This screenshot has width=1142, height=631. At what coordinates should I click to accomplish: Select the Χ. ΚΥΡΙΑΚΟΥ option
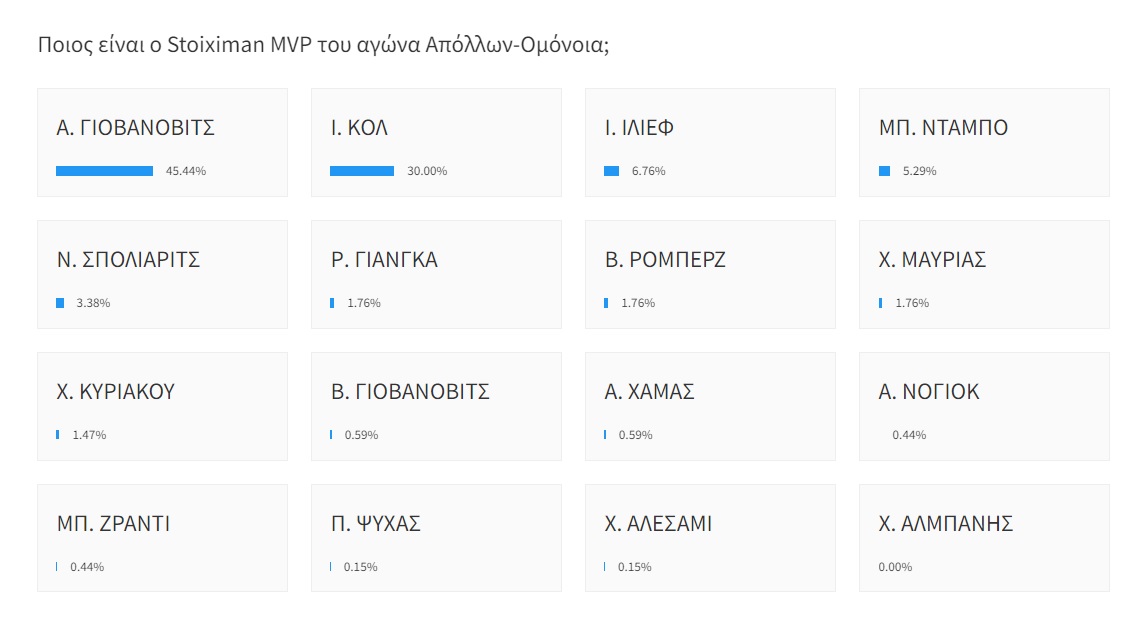(162, 407)
